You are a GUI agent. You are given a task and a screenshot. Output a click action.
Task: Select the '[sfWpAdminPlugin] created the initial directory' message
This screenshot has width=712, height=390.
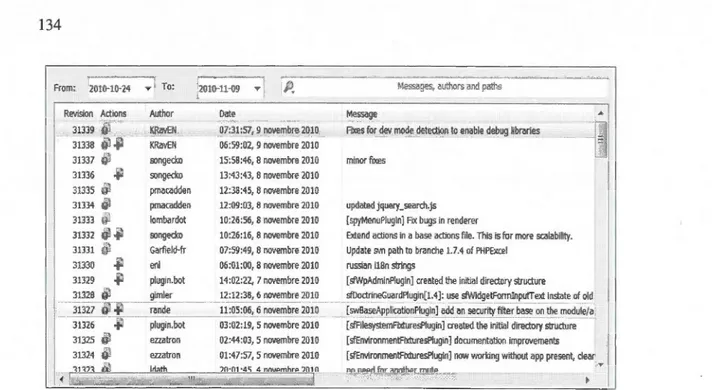[x=445, y=281]
